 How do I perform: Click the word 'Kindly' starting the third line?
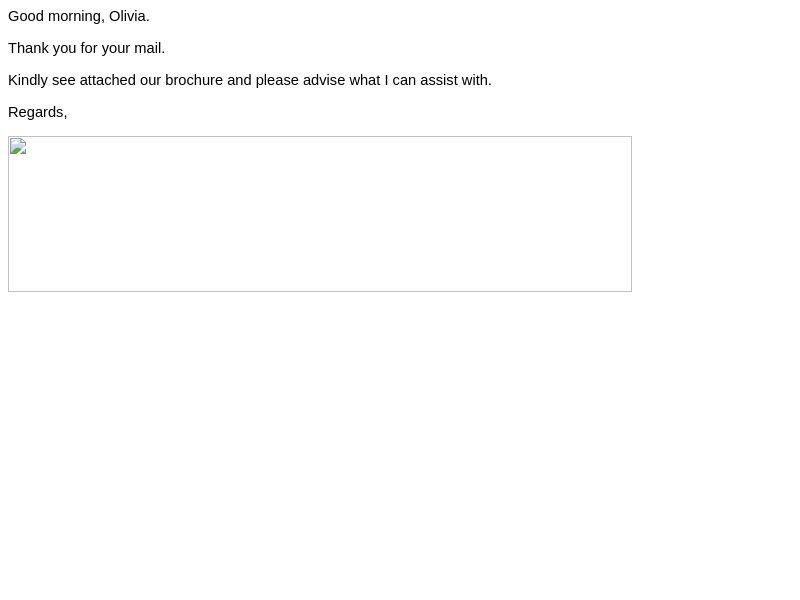(28, 81)
